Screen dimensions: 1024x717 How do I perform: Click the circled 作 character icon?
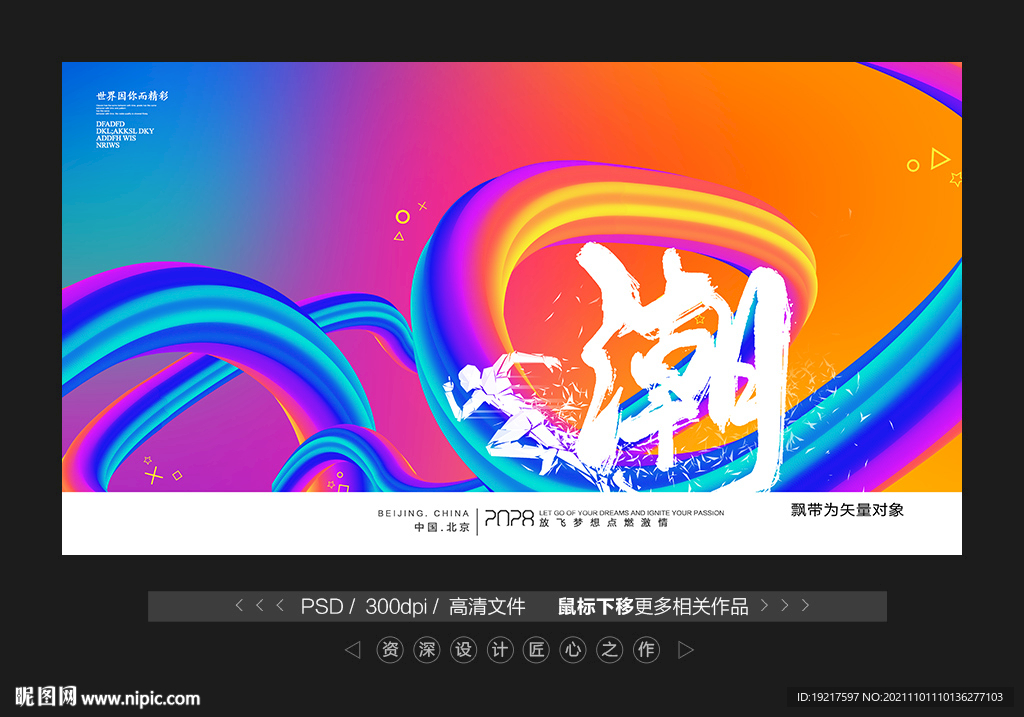[x=646, y=650]
